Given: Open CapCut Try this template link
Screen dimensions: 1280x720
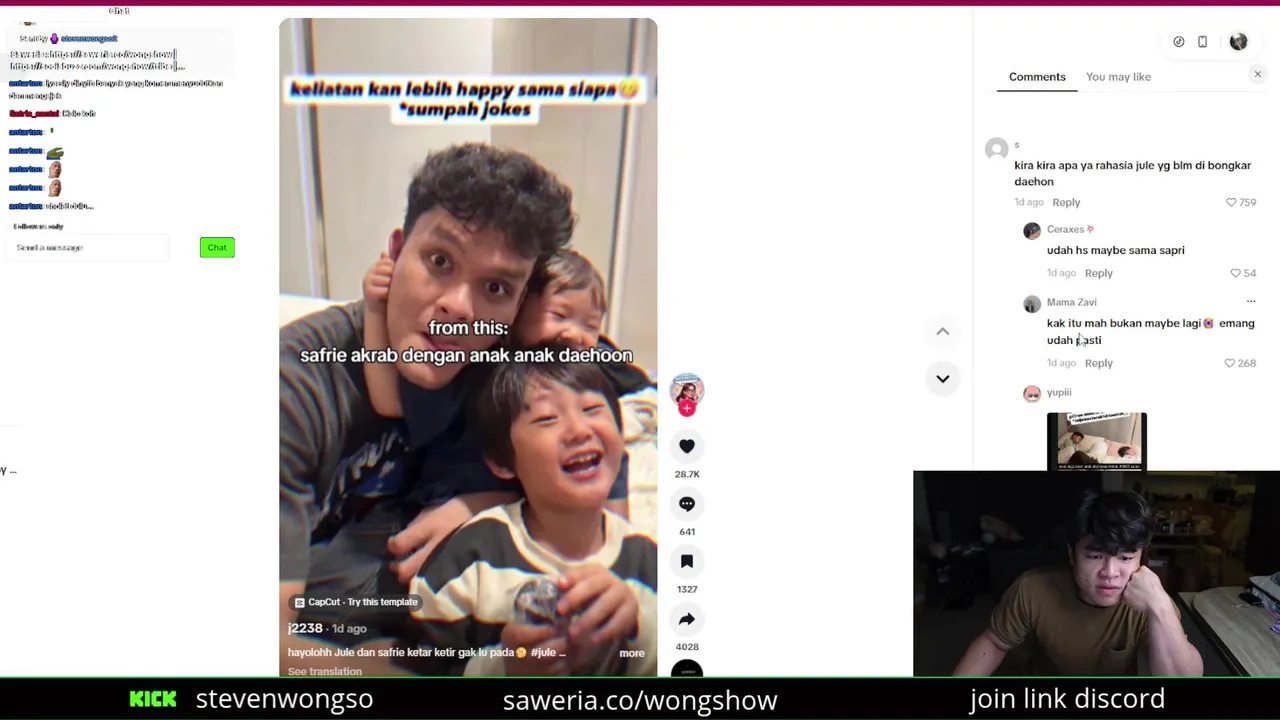Looking at the screenshot, I should (x=355, y=602).
